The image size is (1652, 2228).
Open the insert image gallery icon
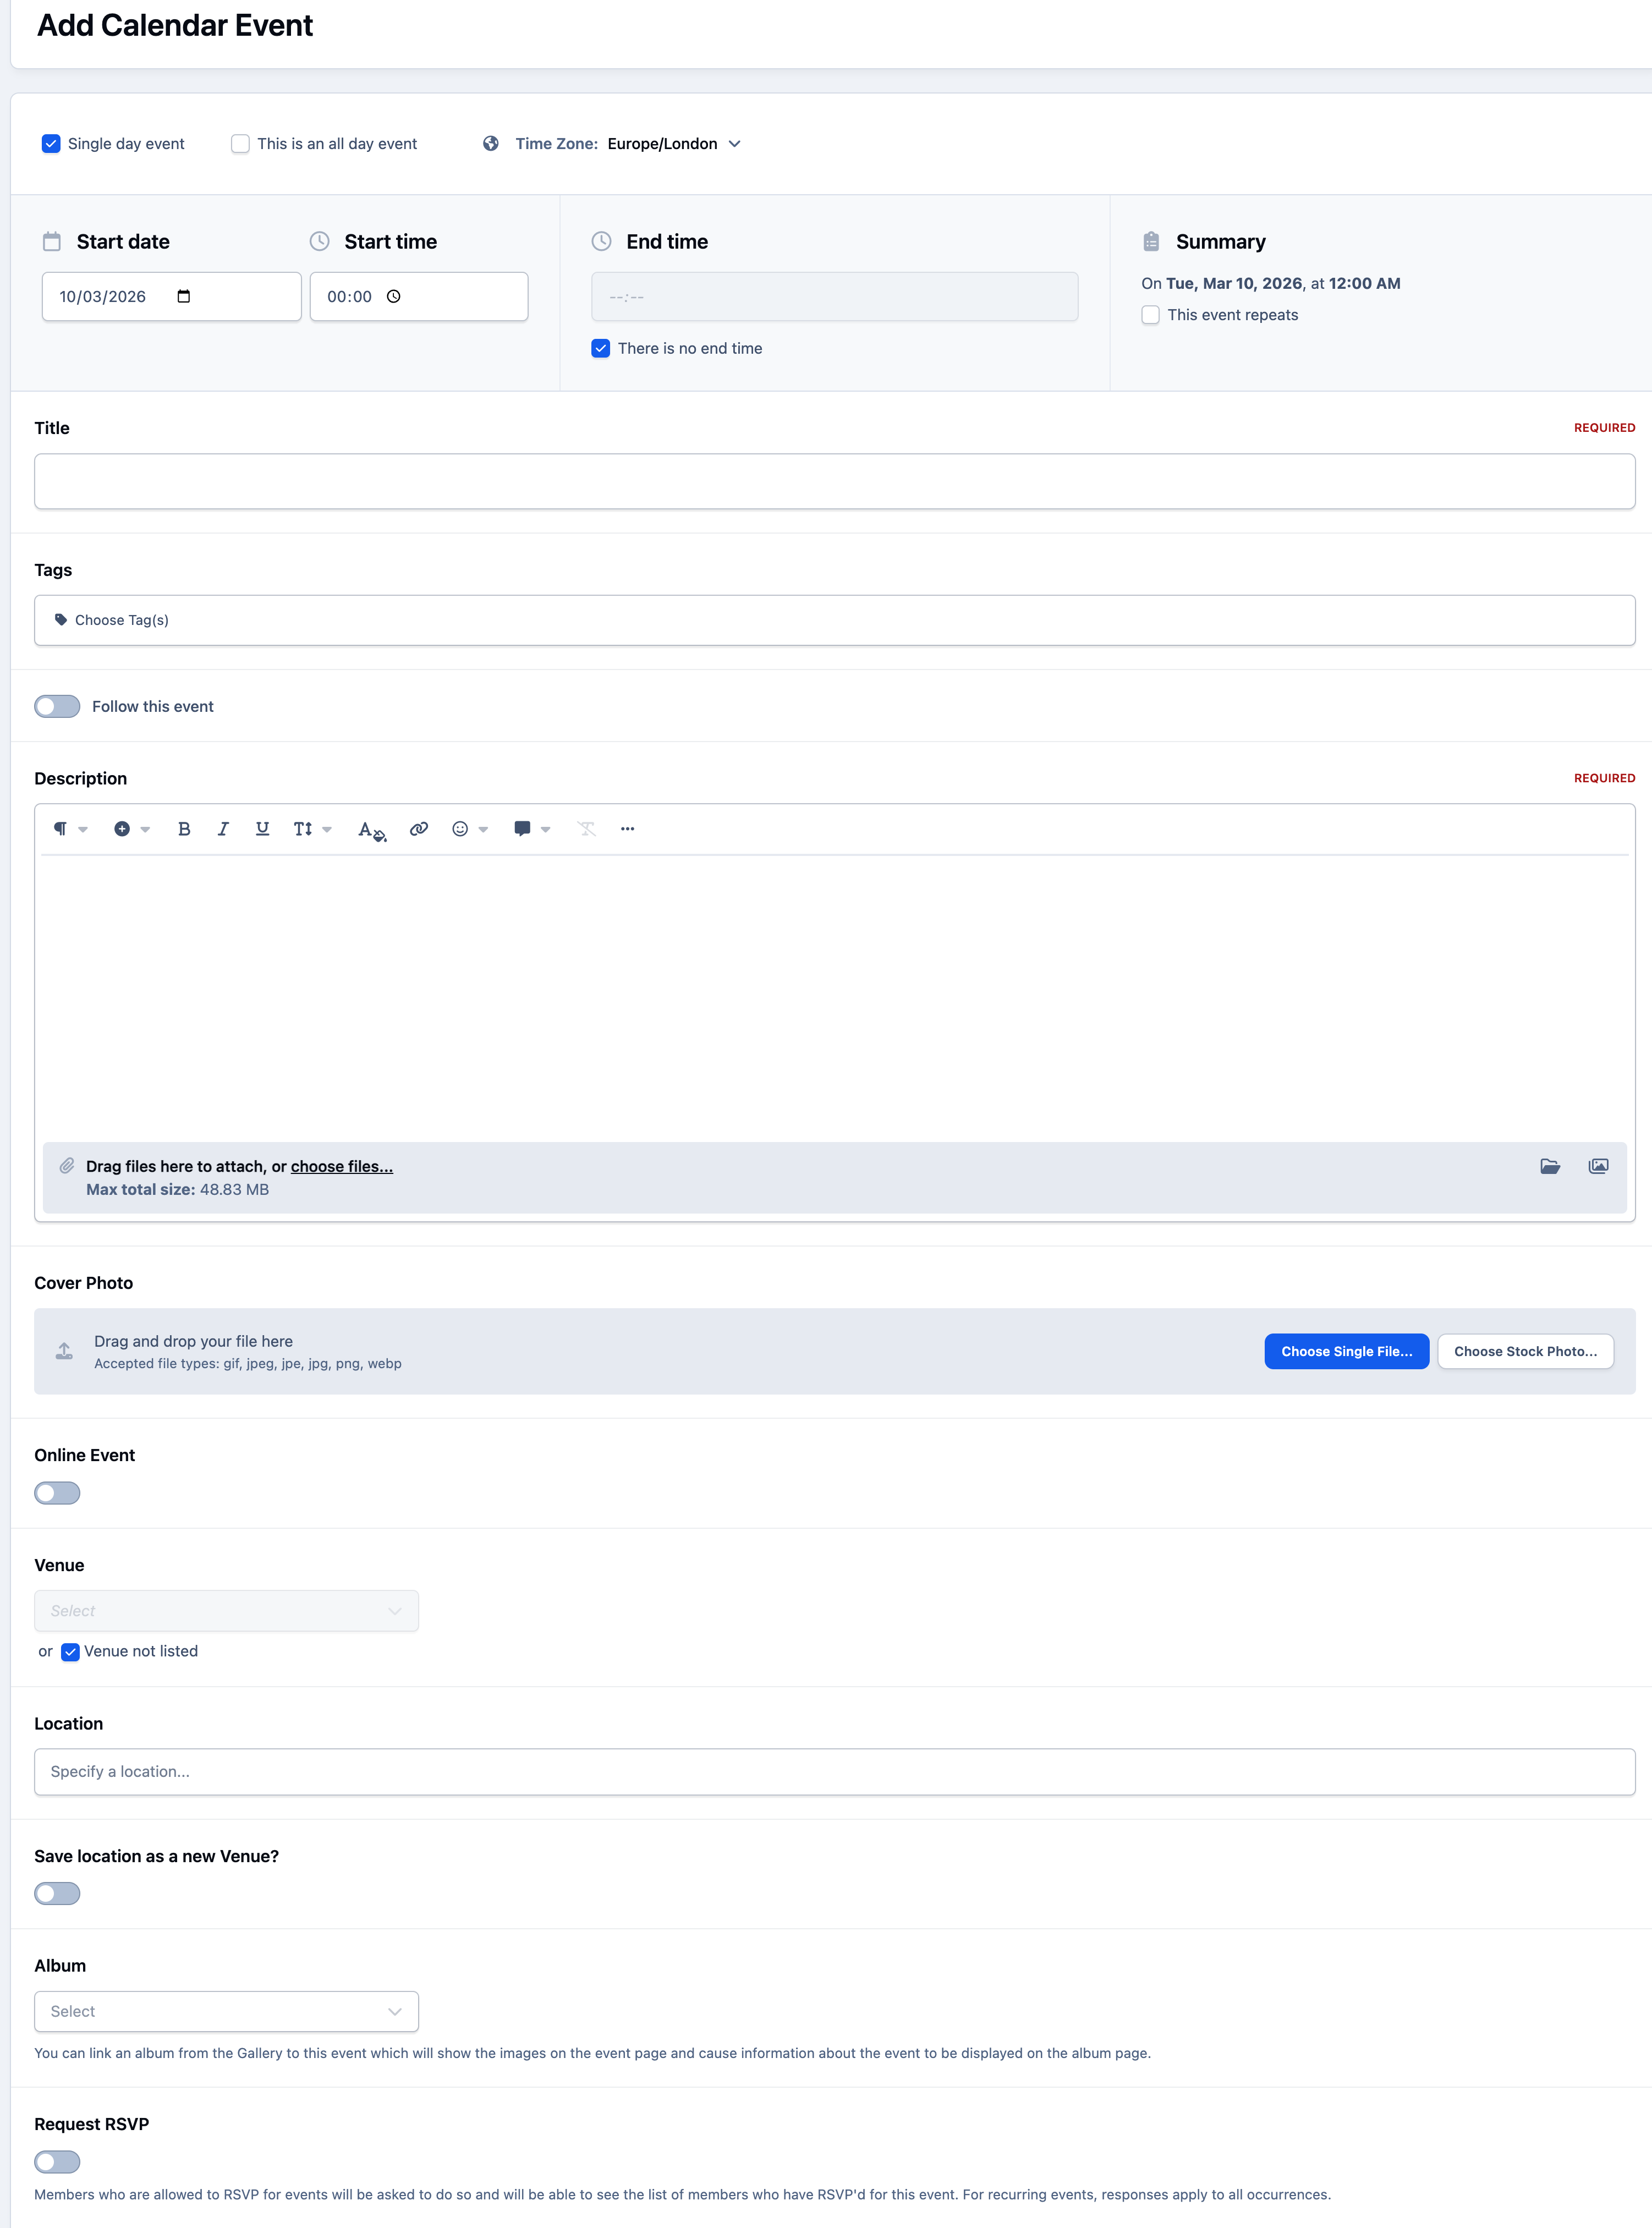[1598, 1166]
